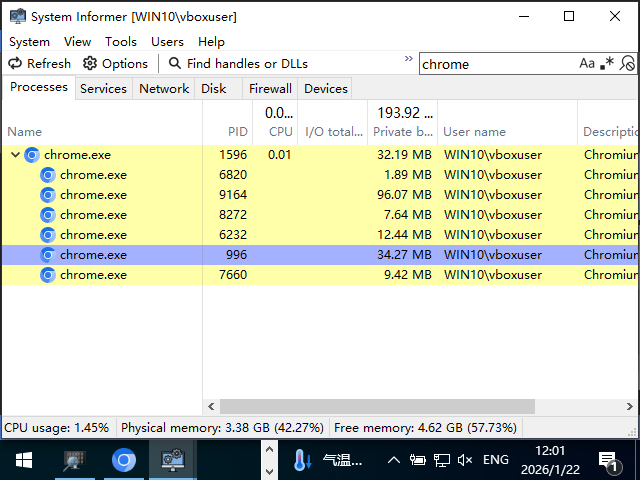Open the View menu
Viewport: 640px width, 480px height.
(x=77, y=42)
